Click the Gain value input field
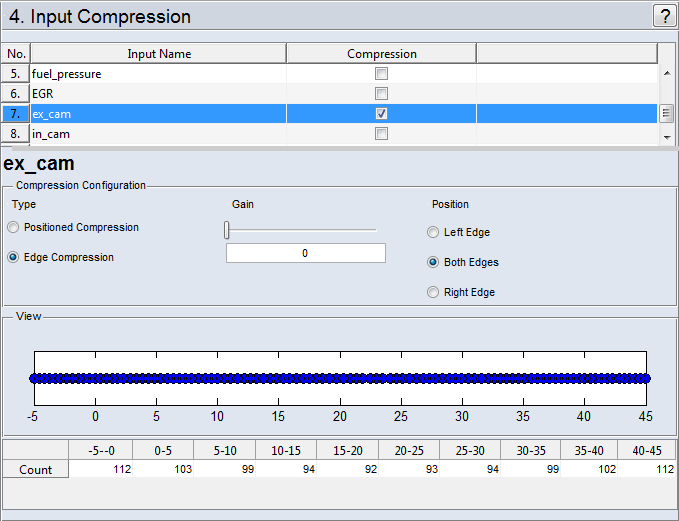This screenshot has height=521, width=679. 305,254
